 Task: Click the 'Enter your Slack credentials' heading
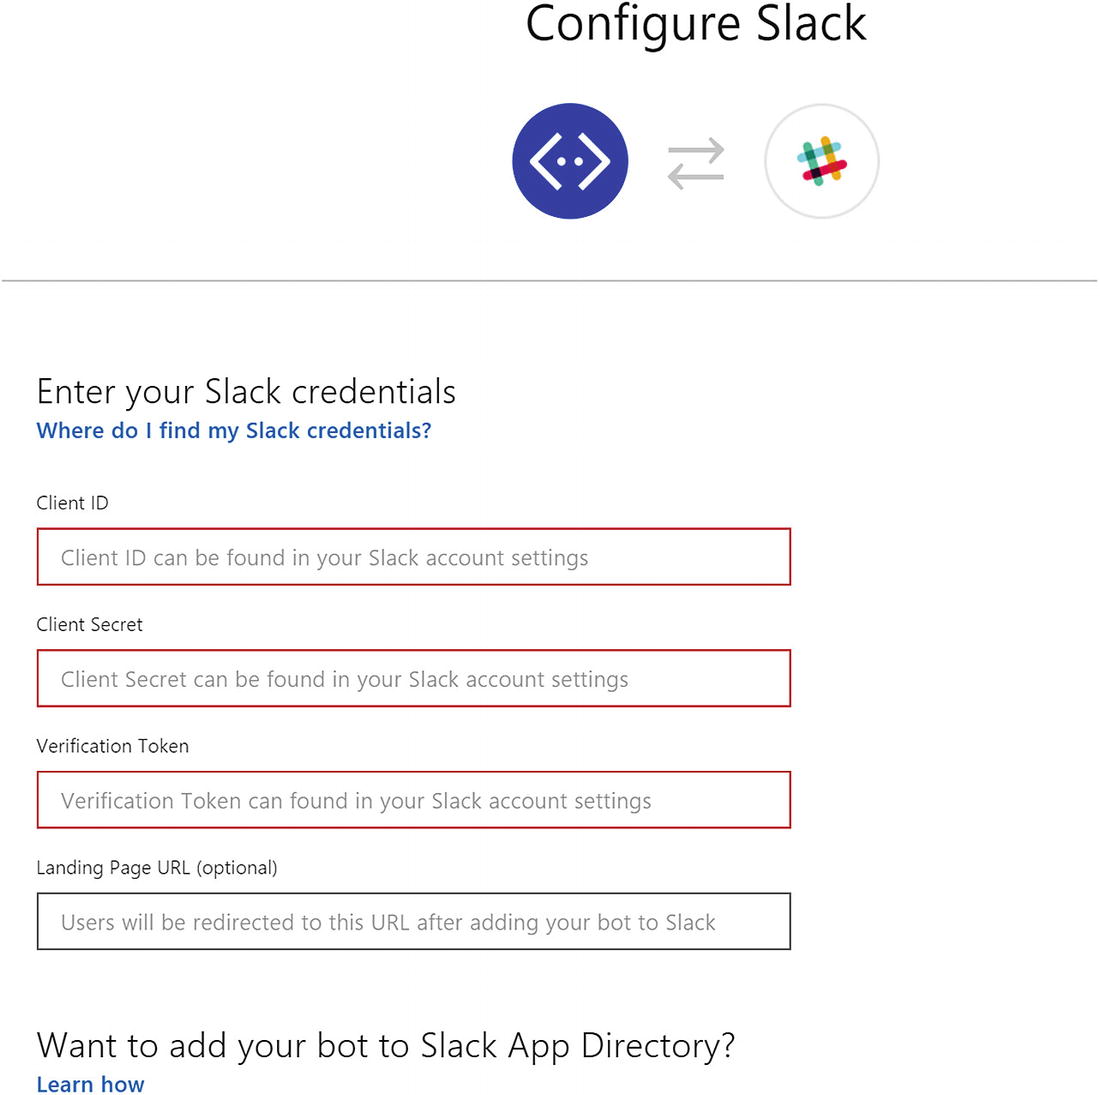(x=246, y=392)
